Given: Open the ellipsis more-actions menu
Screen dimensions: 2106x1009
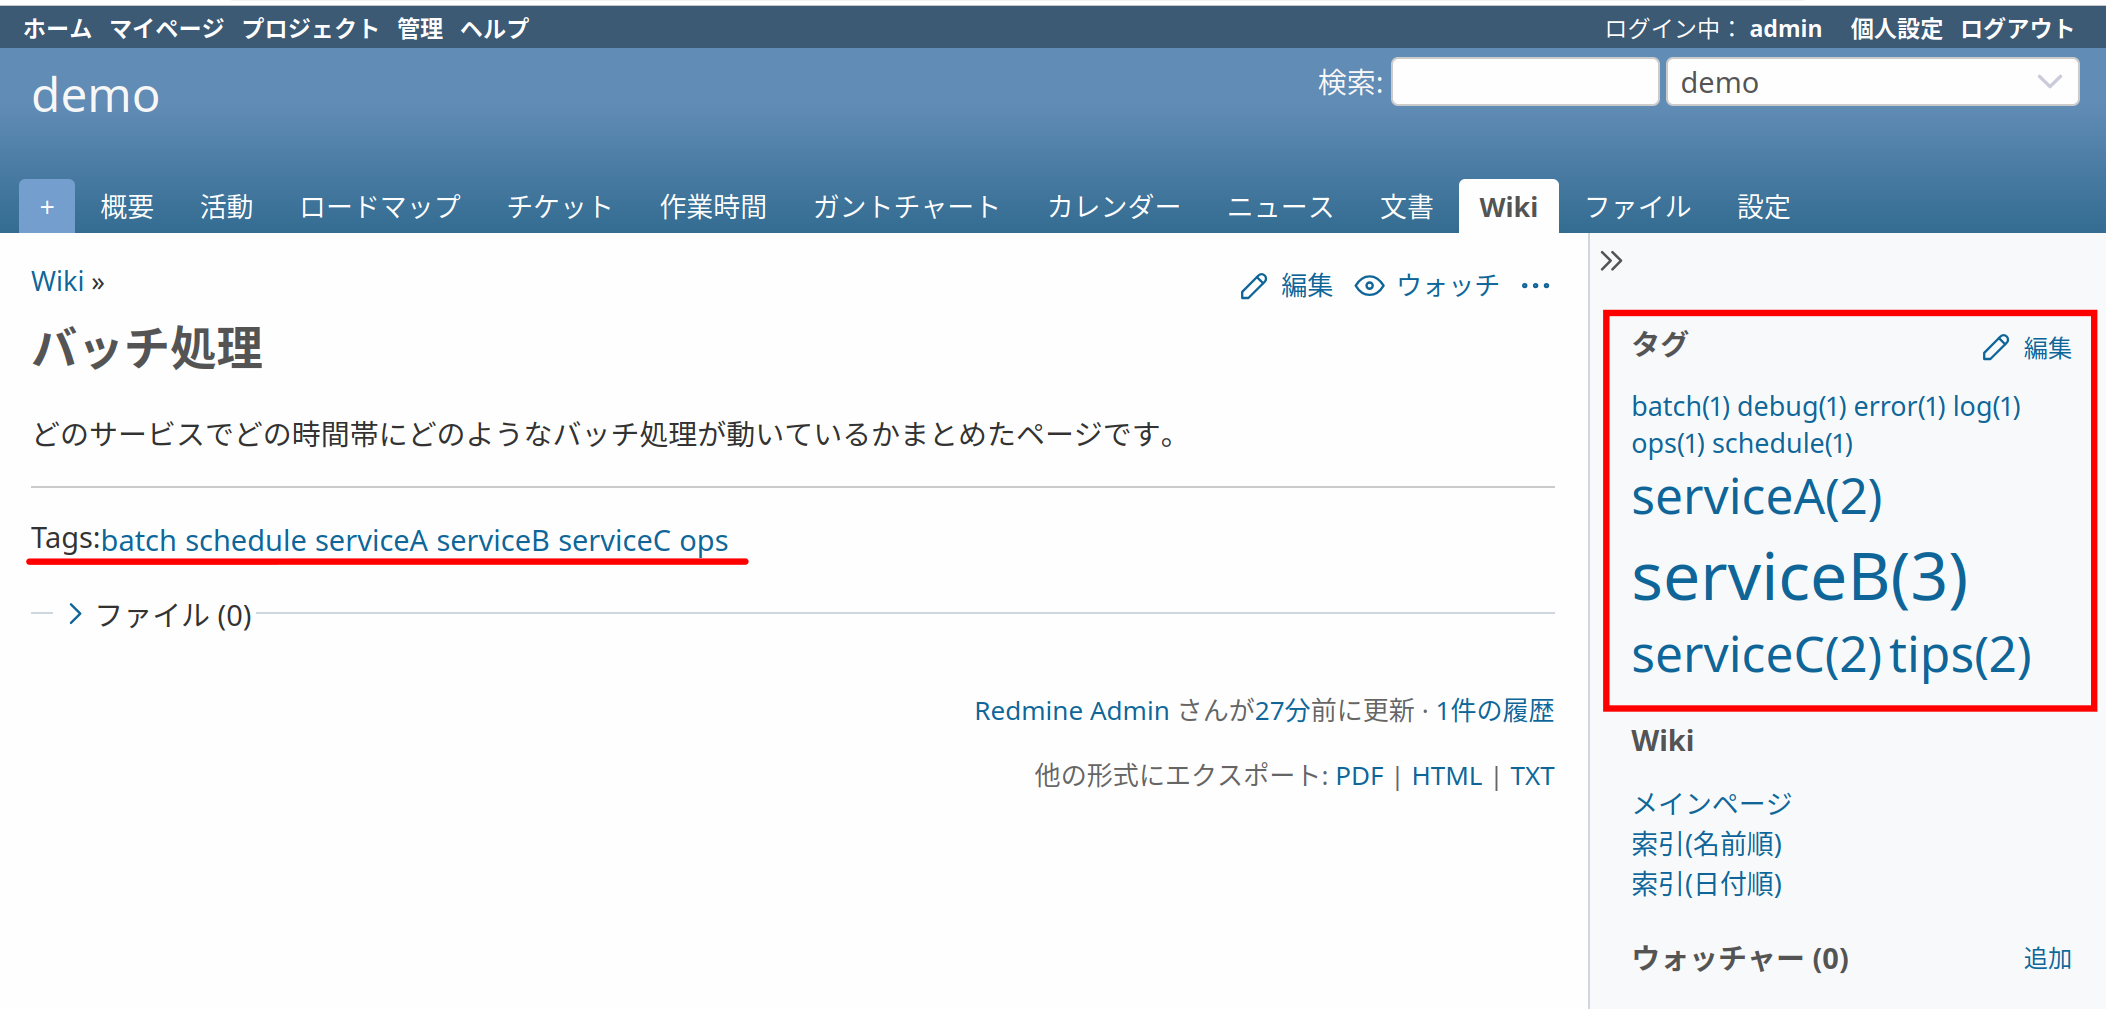Looking at the screenshot, I should coord(1536,286).
